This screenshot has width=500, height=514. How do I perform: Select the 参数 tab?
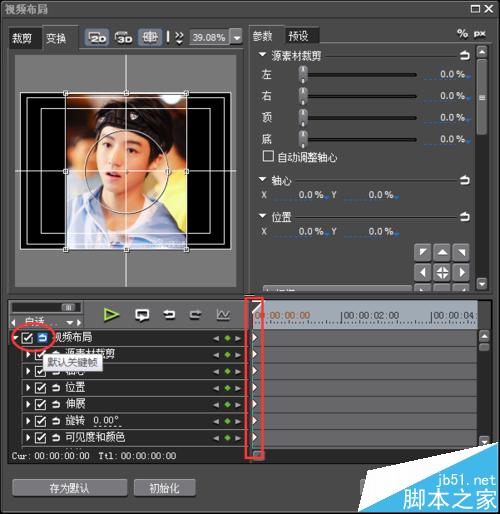point(266,35)
